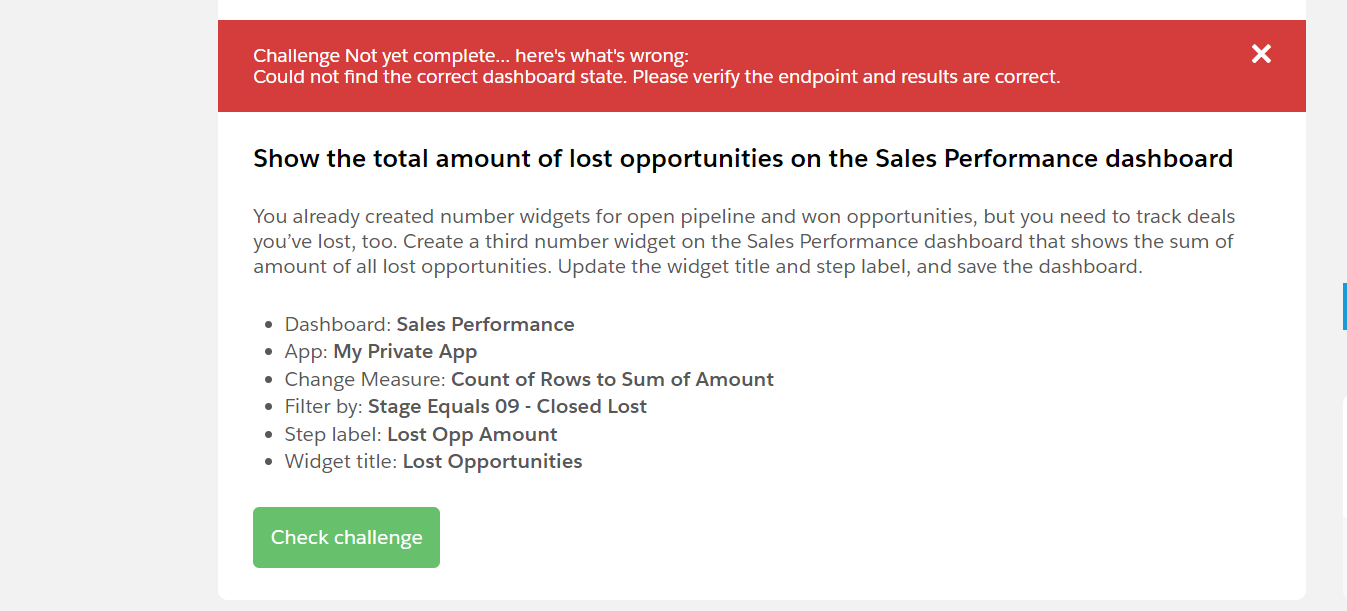Click the 'Count of Rows to Sum of Amount' text
The width and height of the screenshot is (1347, 611).
[612, 379]
